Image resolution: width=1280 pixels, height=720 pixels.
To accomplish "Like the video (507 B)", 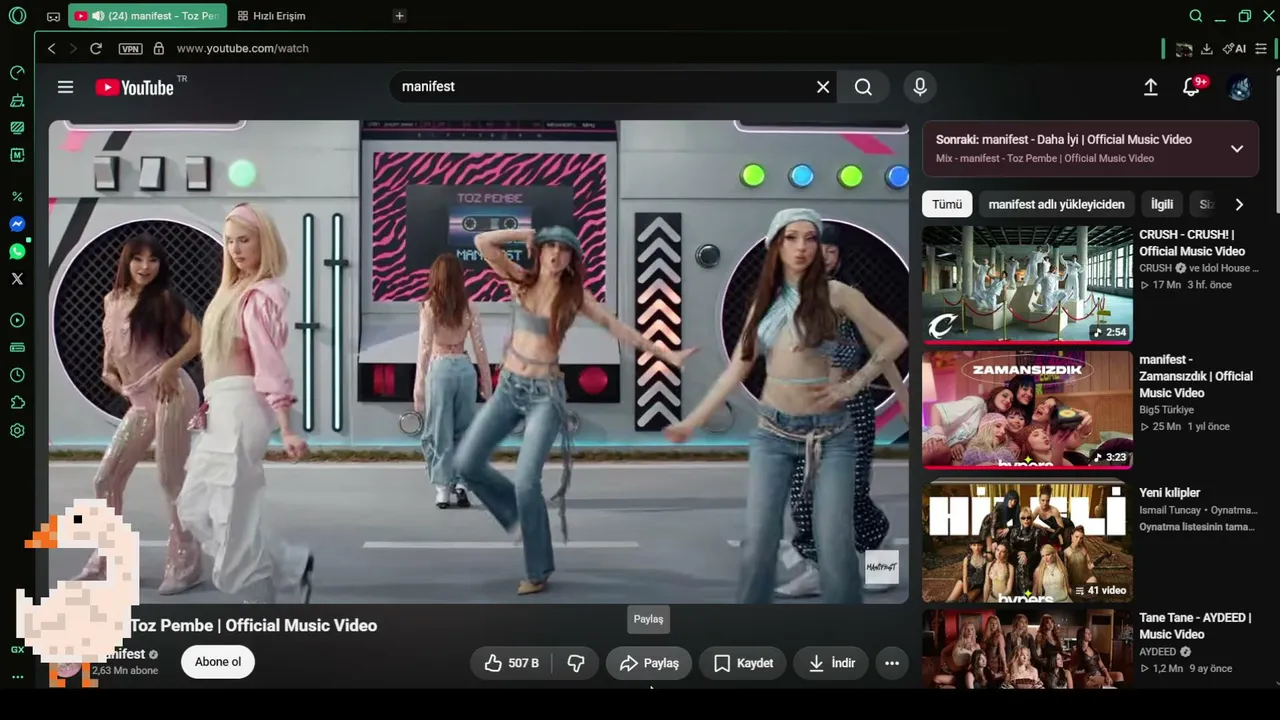I will (x=511, y=663).
